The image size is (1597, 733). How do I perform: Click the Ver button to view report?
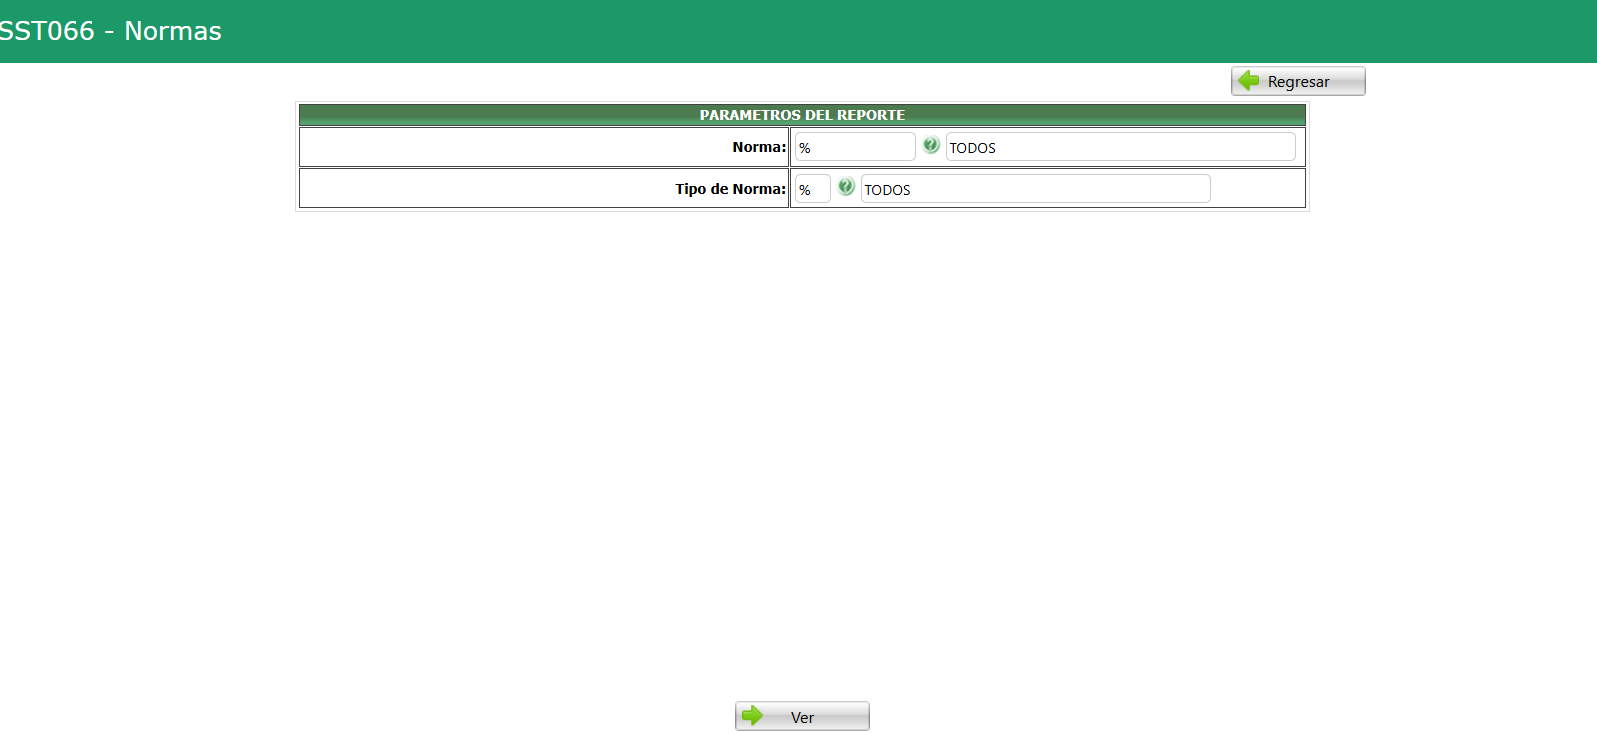(x=802, y=716)
